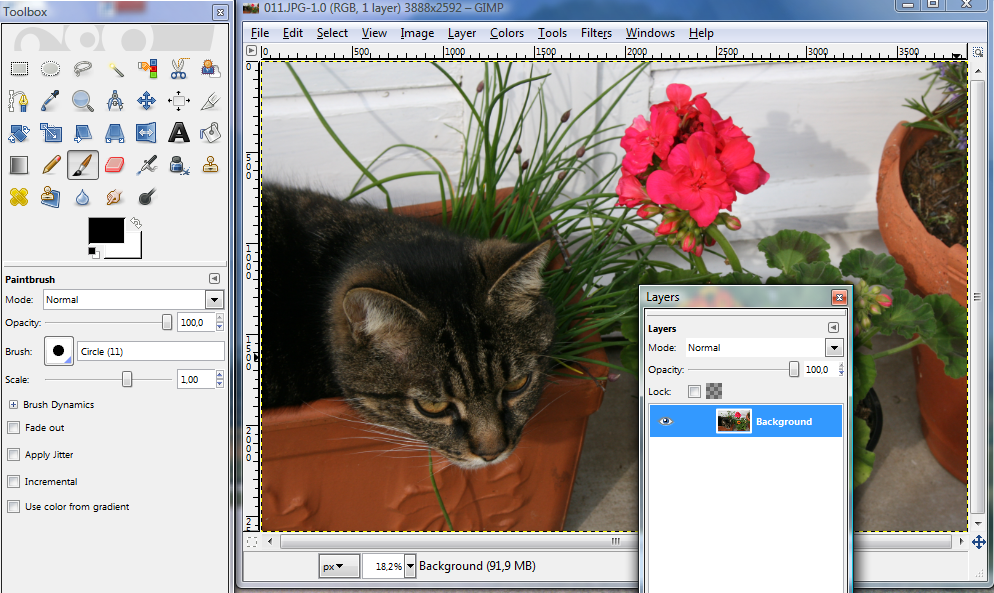
Task: Open the zoom percentage dropdown
Action: (x=410, y=565)
